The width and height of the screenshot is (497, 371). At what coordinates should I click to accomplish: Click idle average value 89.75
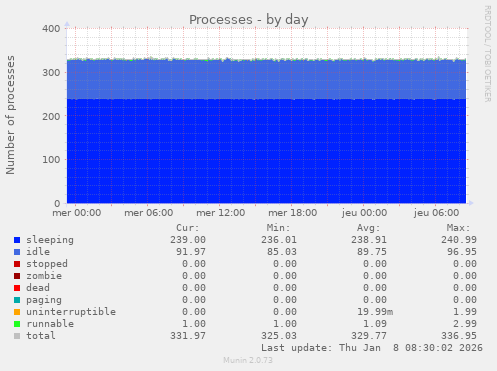click(372, 252)
